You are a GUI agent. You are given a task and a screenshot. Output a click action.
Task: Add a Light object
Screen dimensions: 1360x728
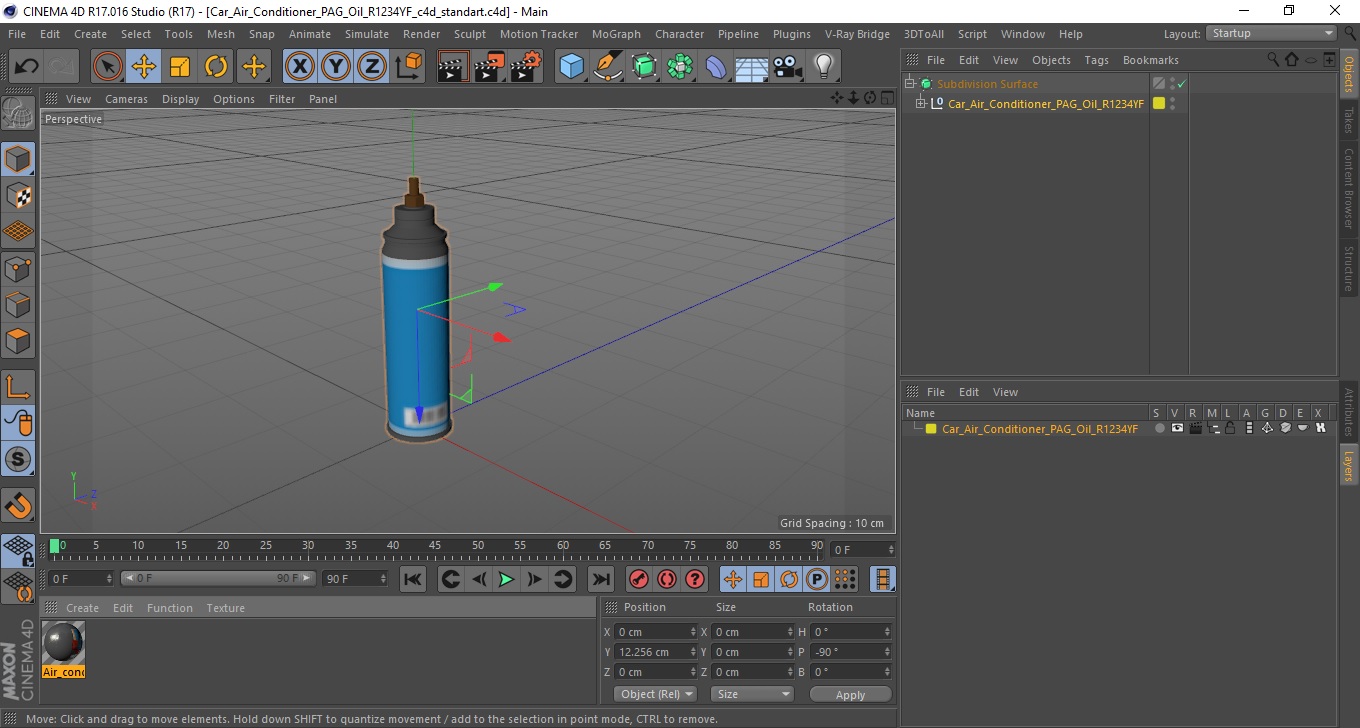pos(824,67)
